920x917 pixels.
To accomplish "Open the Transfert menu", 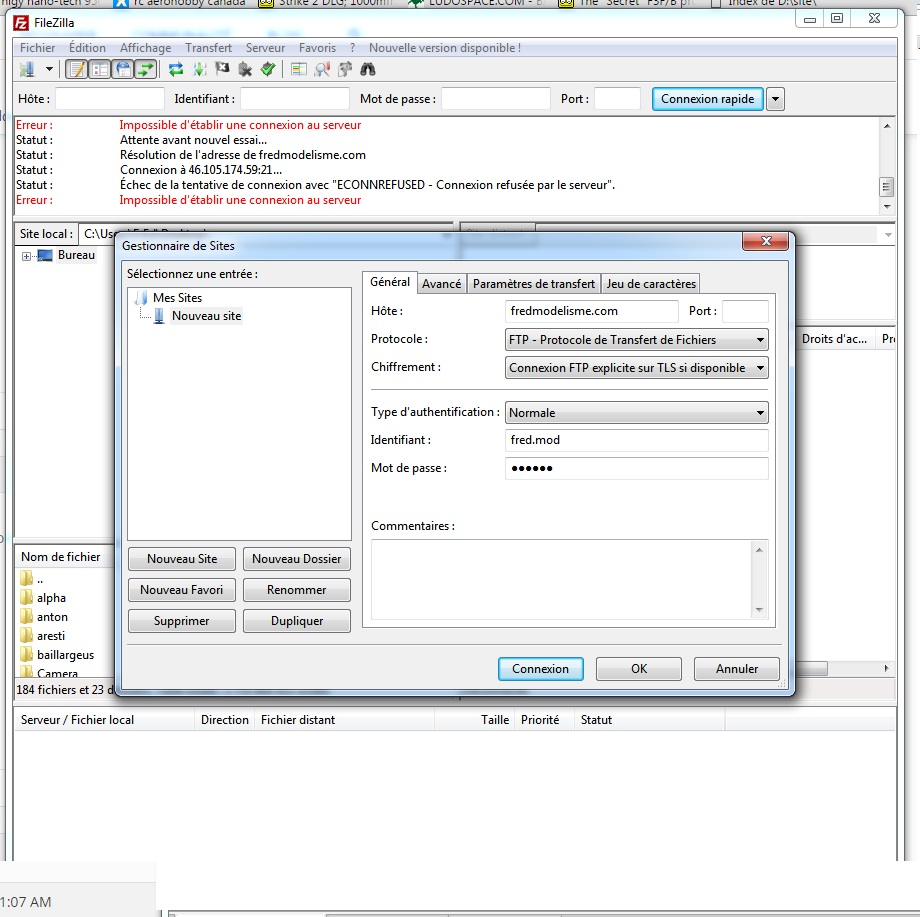I will point(208,48).
